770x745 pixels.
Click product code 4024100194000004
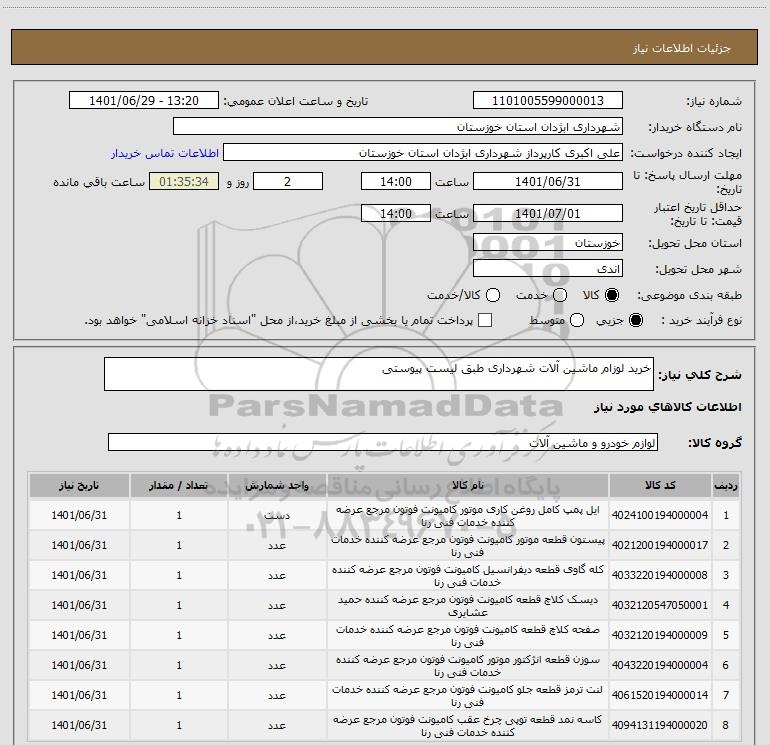click(660, 515)
